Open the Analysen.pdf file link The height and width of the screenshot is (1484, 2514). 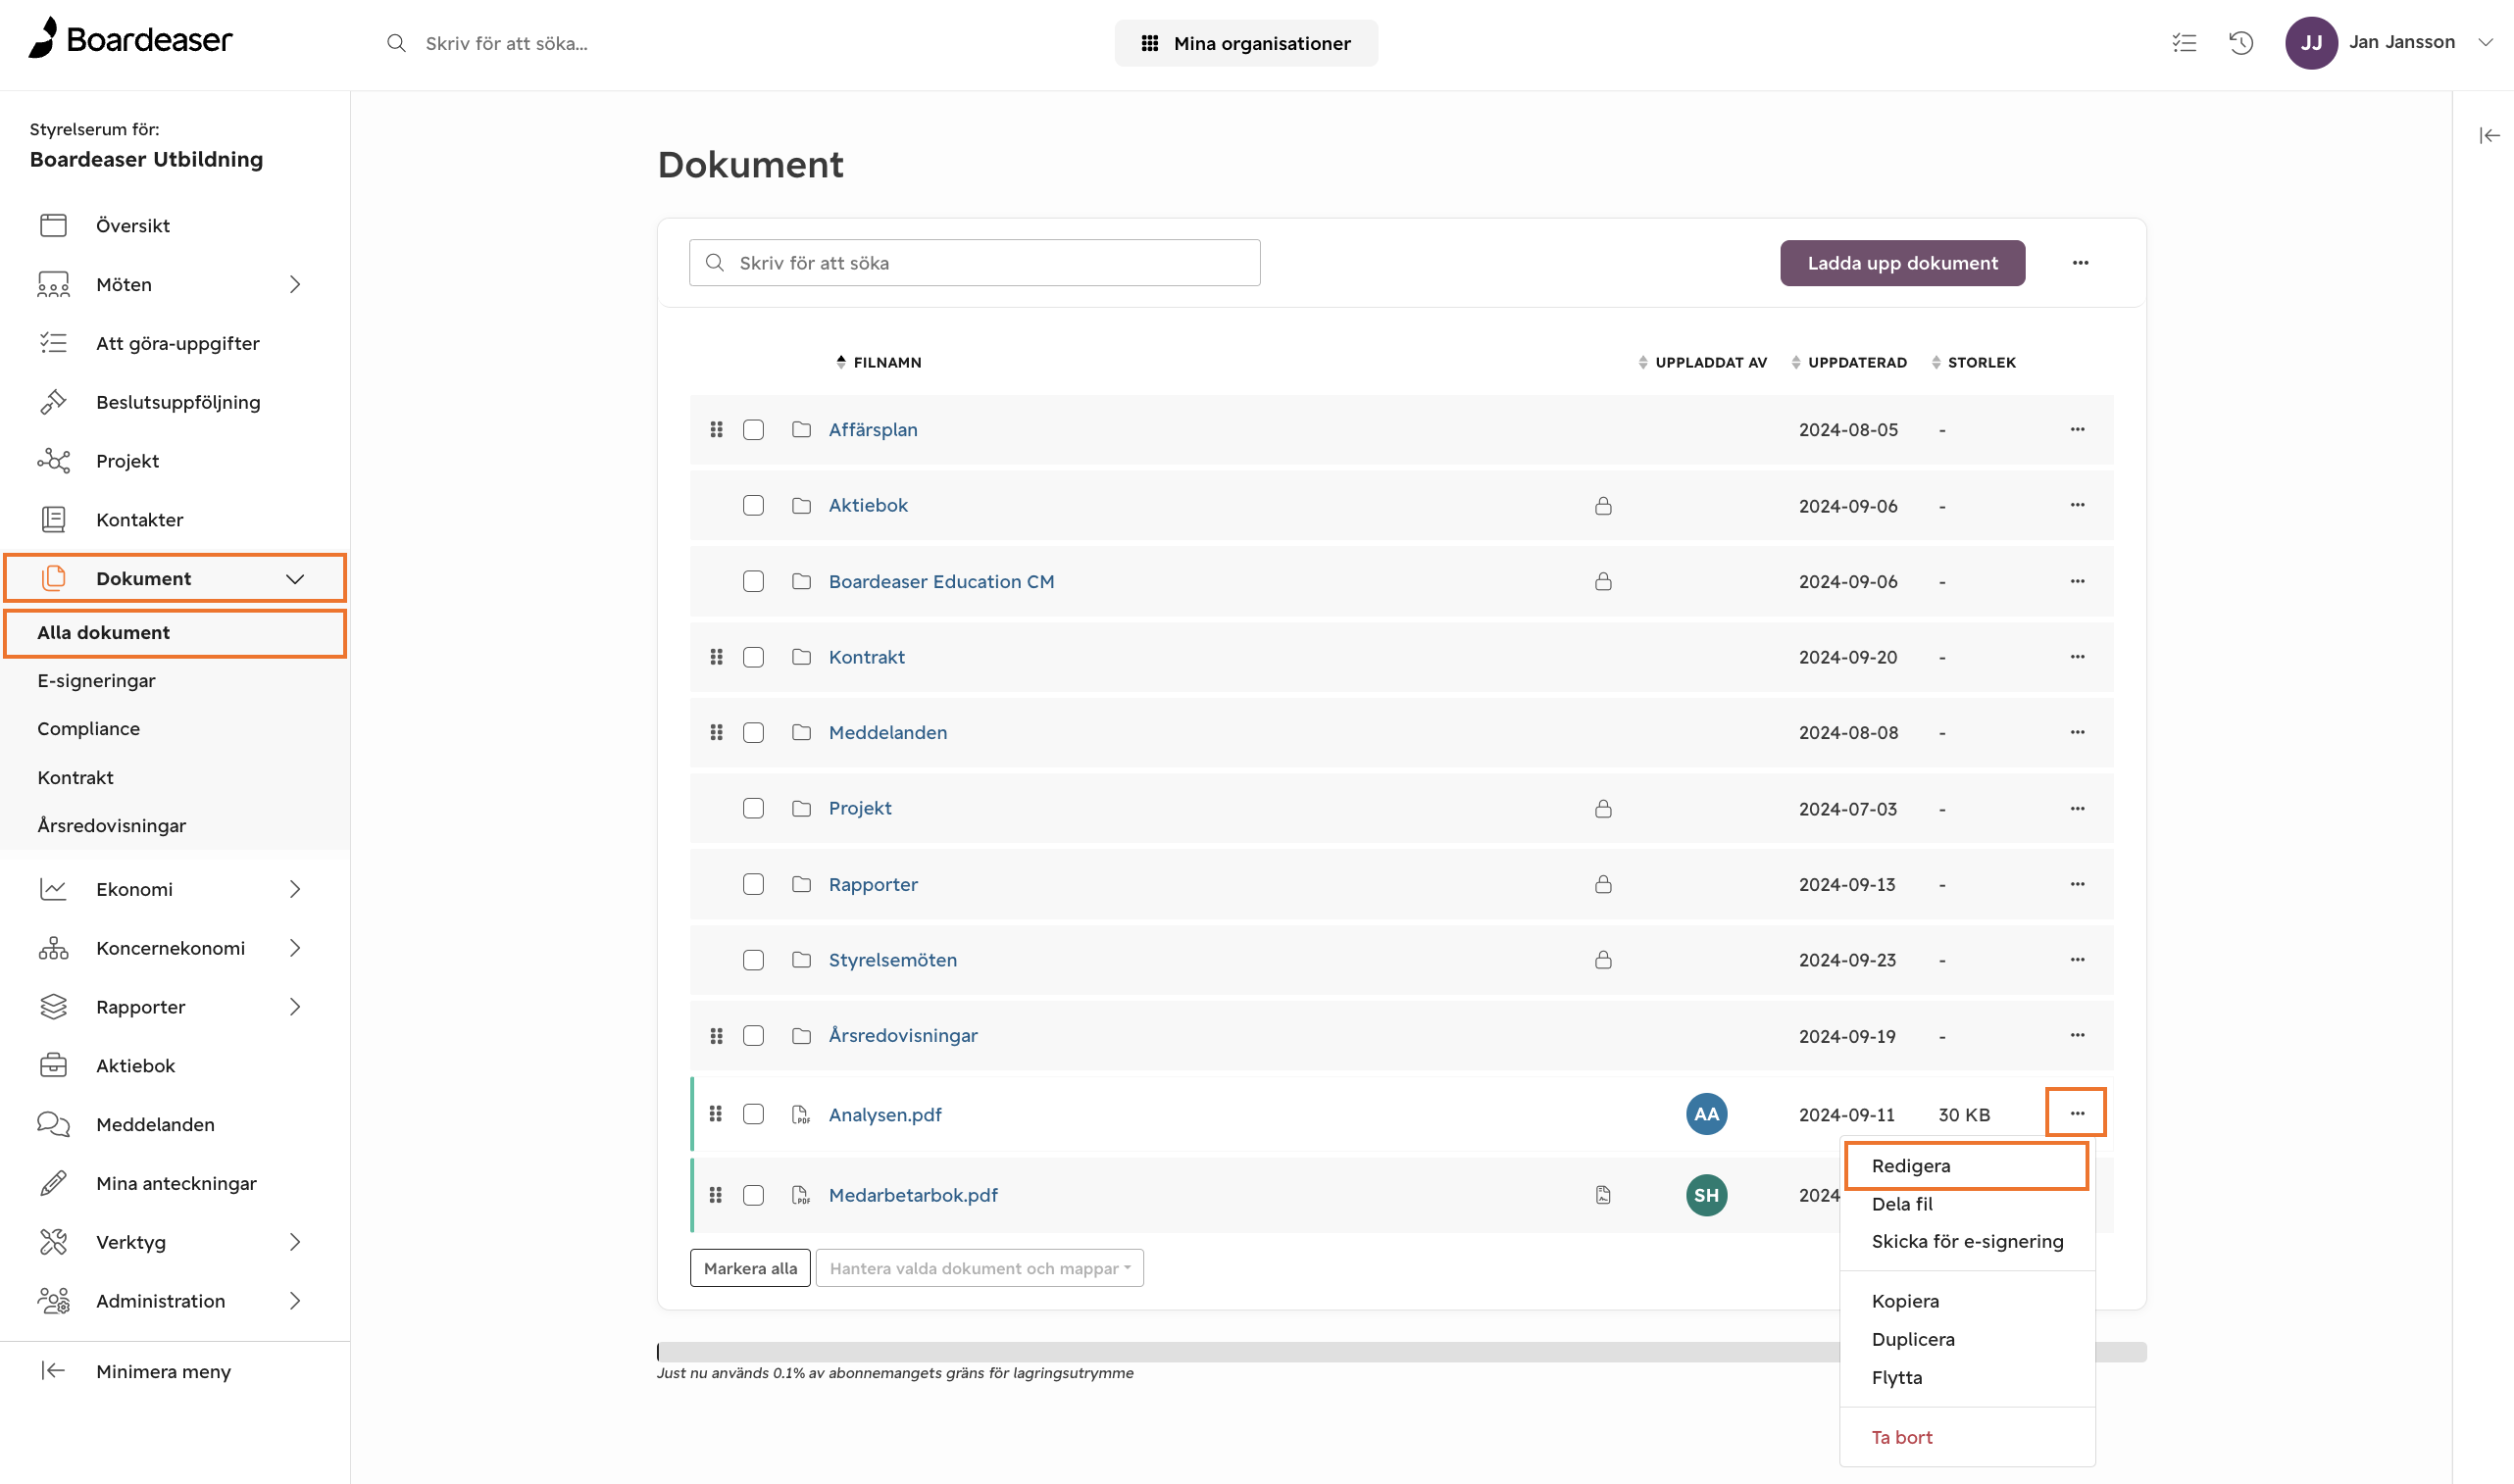click(x=885, y=1114)
